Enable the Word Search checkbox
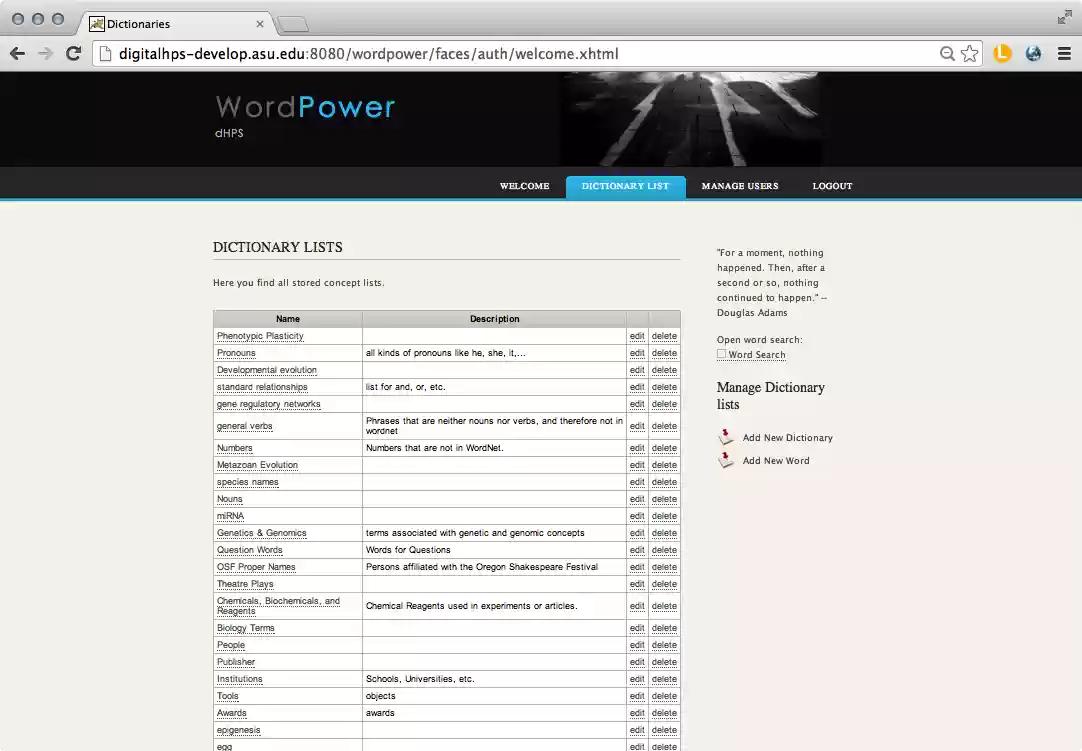1082x751 pixels. (722, 354)
